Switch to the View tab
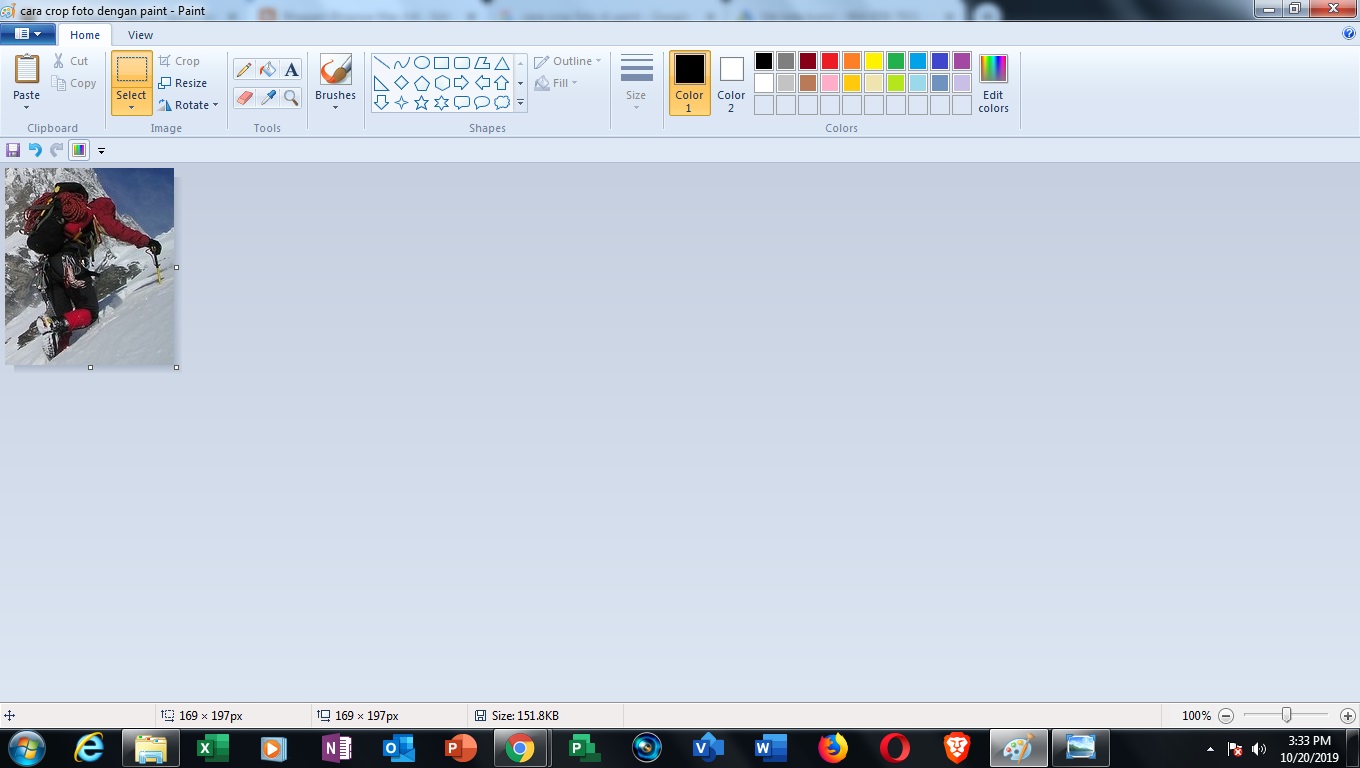The width and height of the screenshot is (1360, 768). tap(140, 34)
